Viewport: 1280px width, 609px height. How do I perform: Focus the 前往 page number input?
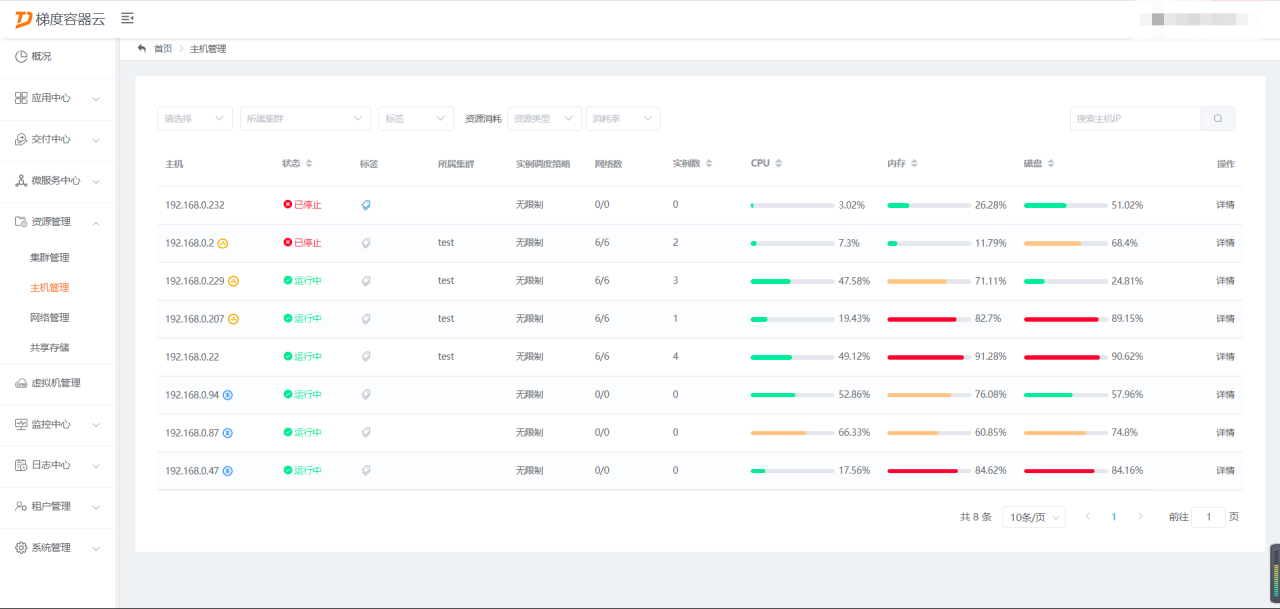point(1209,517)
